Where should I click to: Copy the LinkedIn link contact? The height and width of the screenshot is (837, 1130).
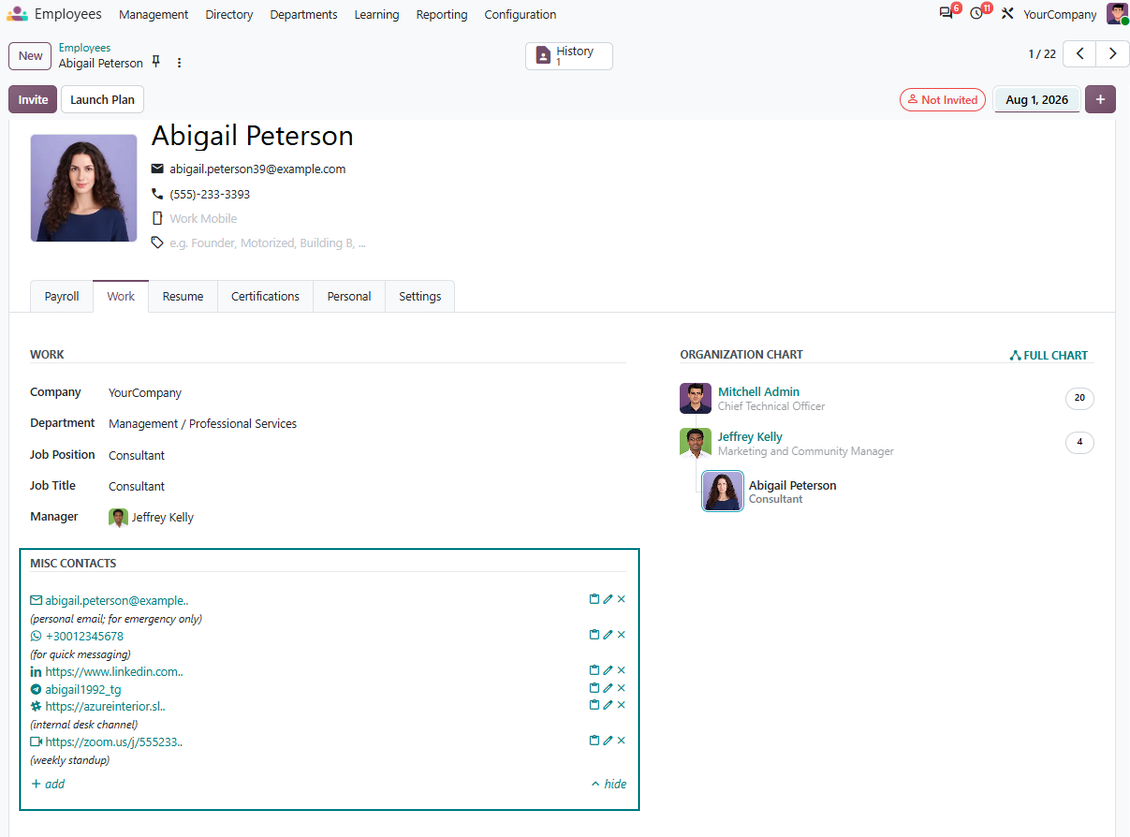click(x=595, y=670)
